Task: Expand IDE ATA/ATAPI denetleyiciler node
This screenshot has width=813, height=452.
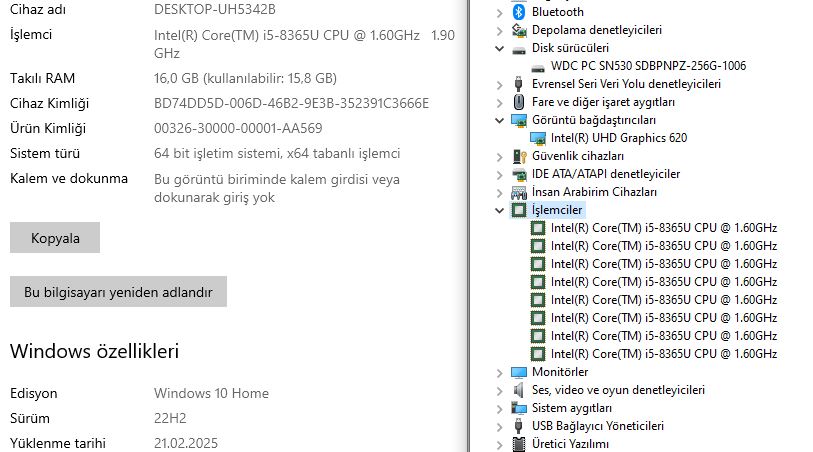Action: 499,175
